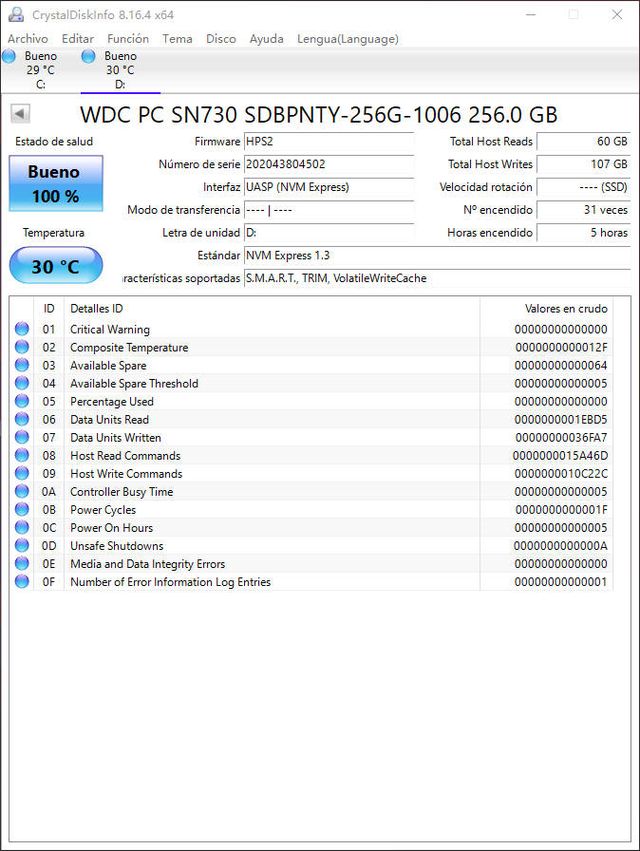Click status orb for Power On Hours
The image size is (640, 851).
click(22, 527)
